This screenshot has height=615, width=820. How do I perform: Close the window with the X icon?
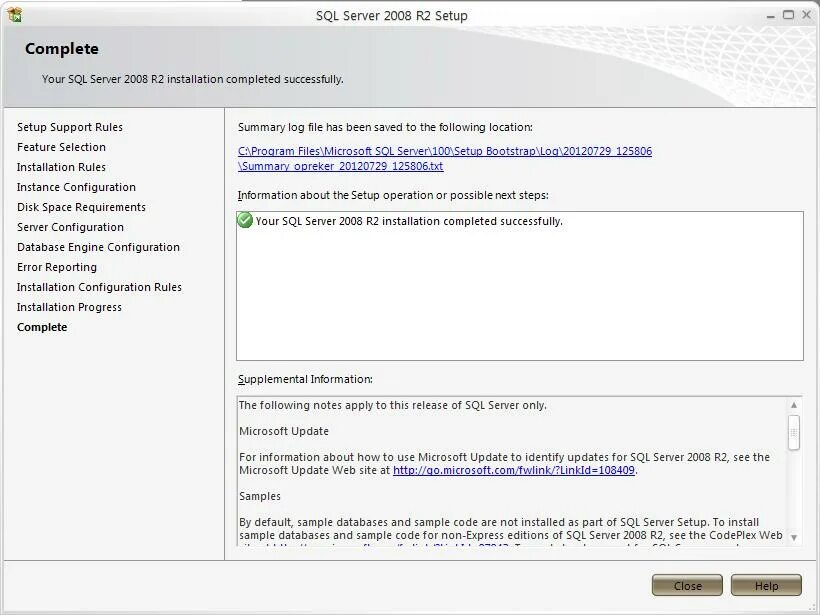pyautogui.click(x=807, y=15)
